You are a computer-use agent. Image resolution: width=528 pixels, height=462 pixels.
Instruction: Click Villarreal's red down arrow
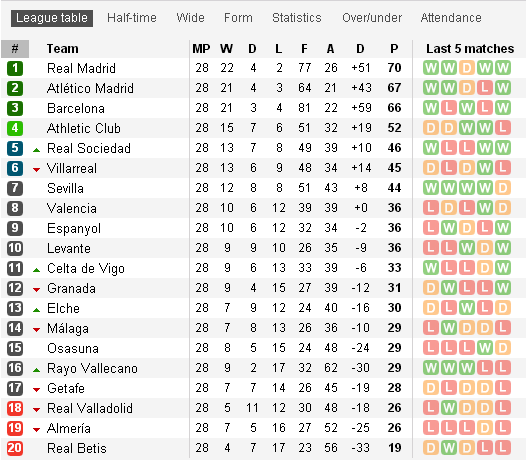[x=36, y=170]
